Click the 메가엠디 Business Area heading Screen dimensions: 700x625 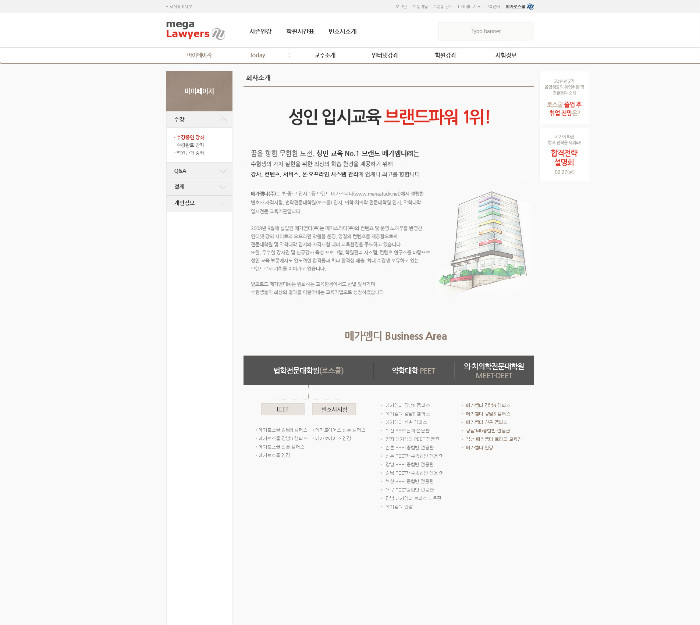396,336
